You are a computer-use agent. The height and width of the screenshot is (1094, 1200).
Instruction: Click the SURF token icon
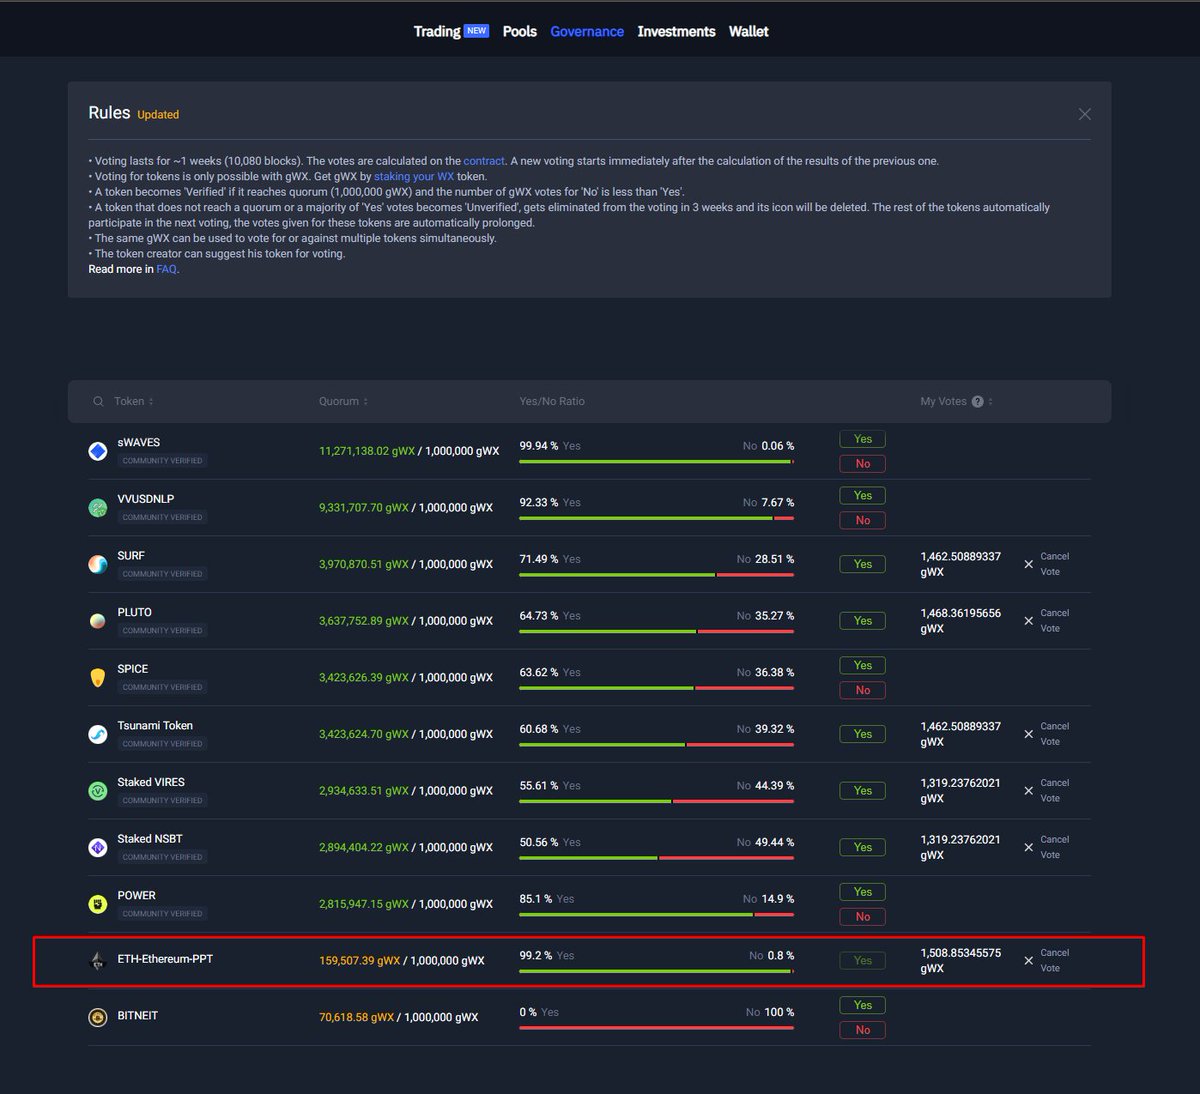click(98, 564)
